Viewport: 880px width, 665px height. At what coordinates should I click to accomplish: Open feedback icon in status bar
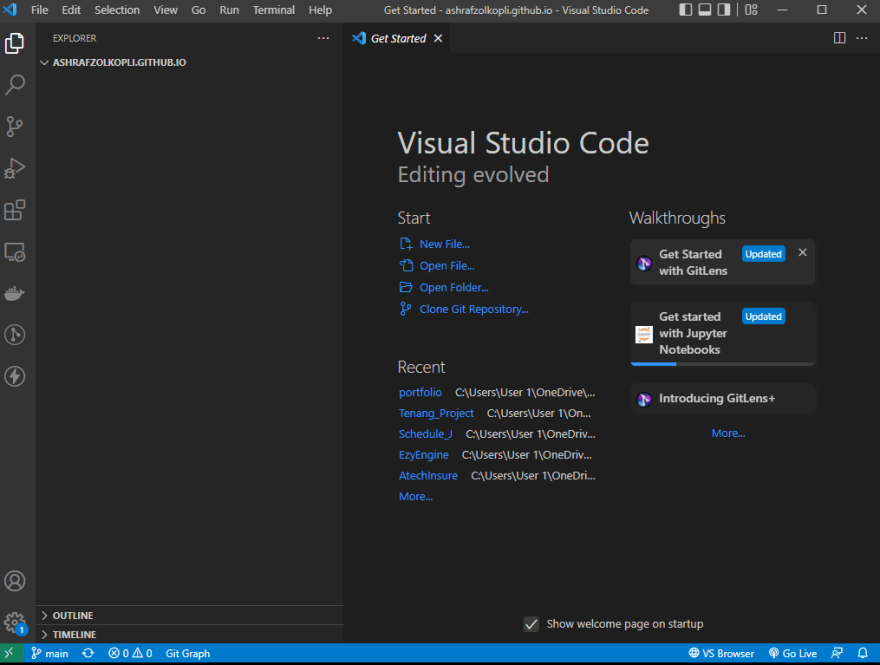837,653
